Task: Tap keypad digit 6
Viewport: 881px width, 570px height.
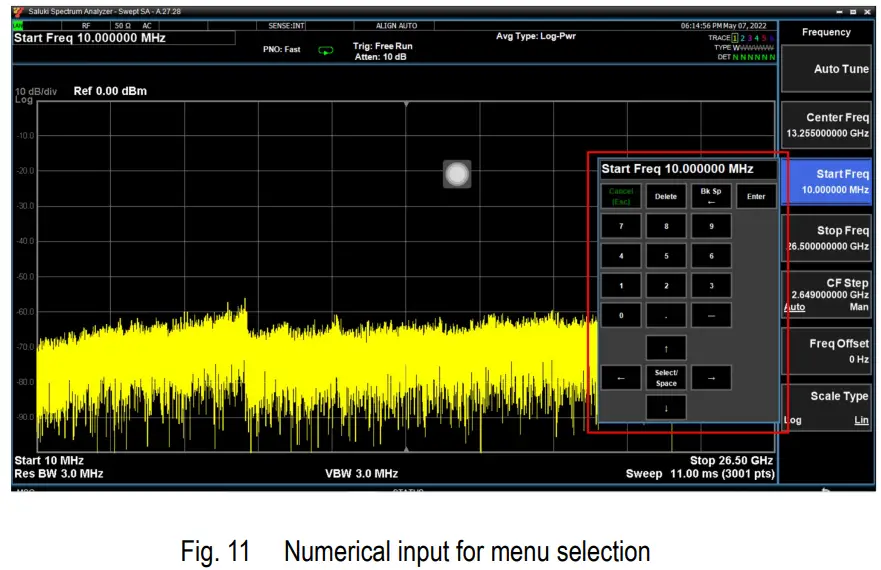Action: tap(711, 256)
